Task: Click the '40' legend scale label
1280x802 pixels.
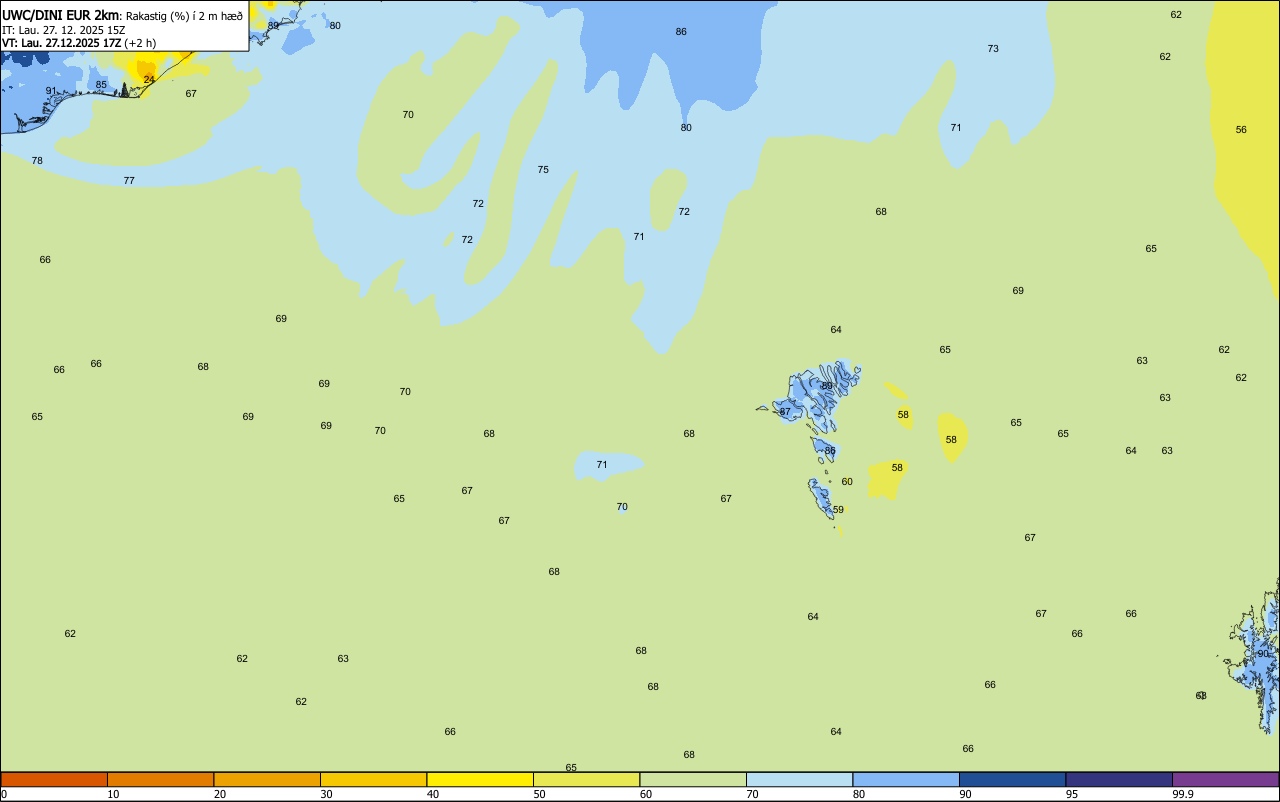Action: (x=433, y=794)
